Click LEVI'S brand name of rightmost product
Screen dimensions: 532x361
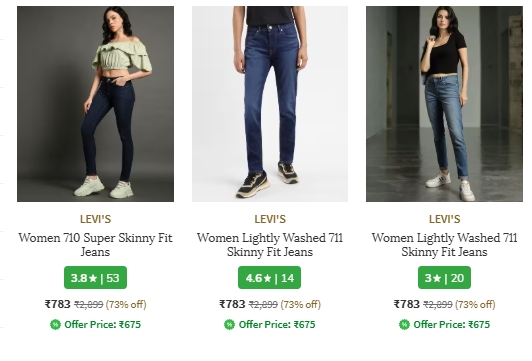point(444,219)
